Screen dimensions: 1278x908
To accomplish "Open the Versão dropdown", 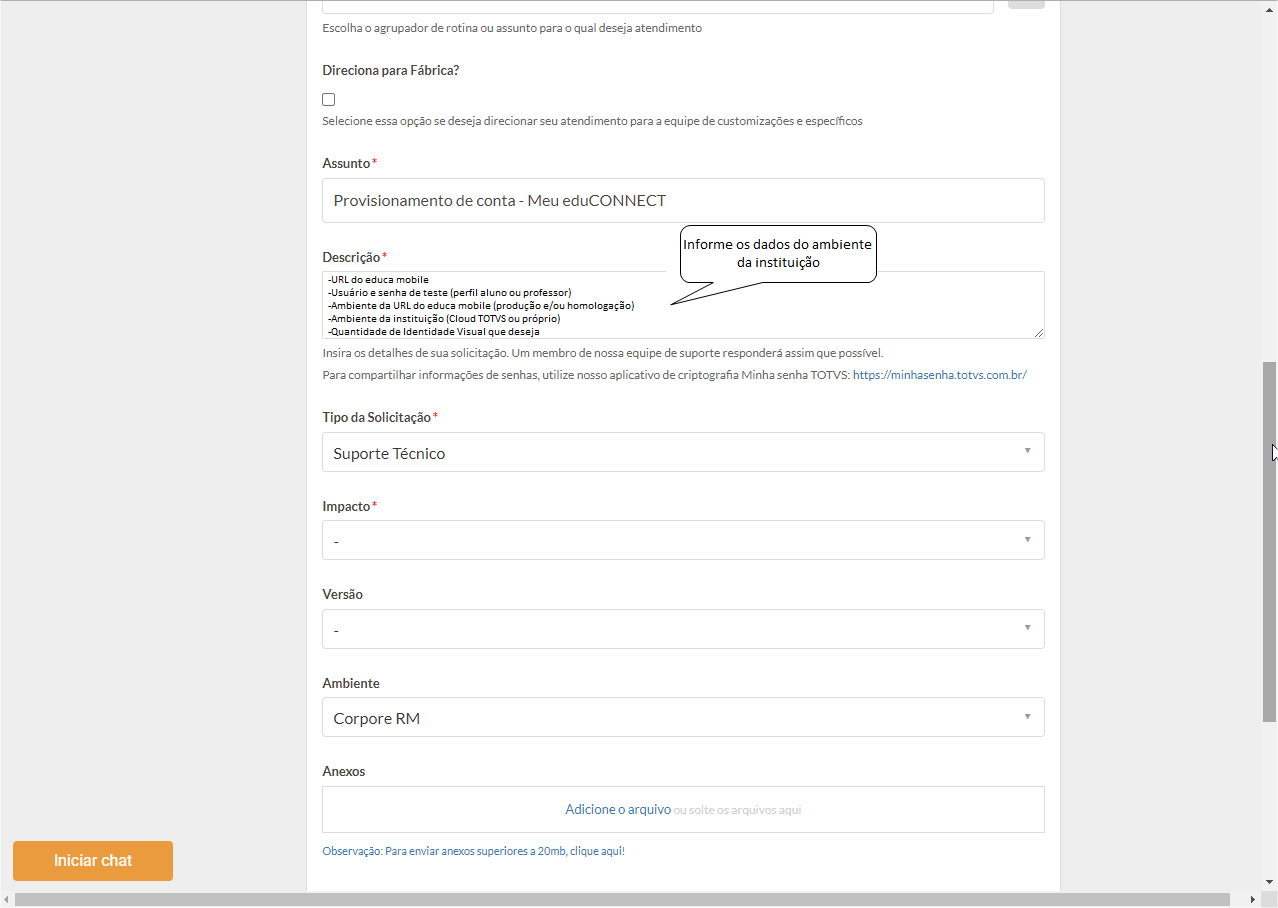I will pyautogui.click(x=683, y=629).
